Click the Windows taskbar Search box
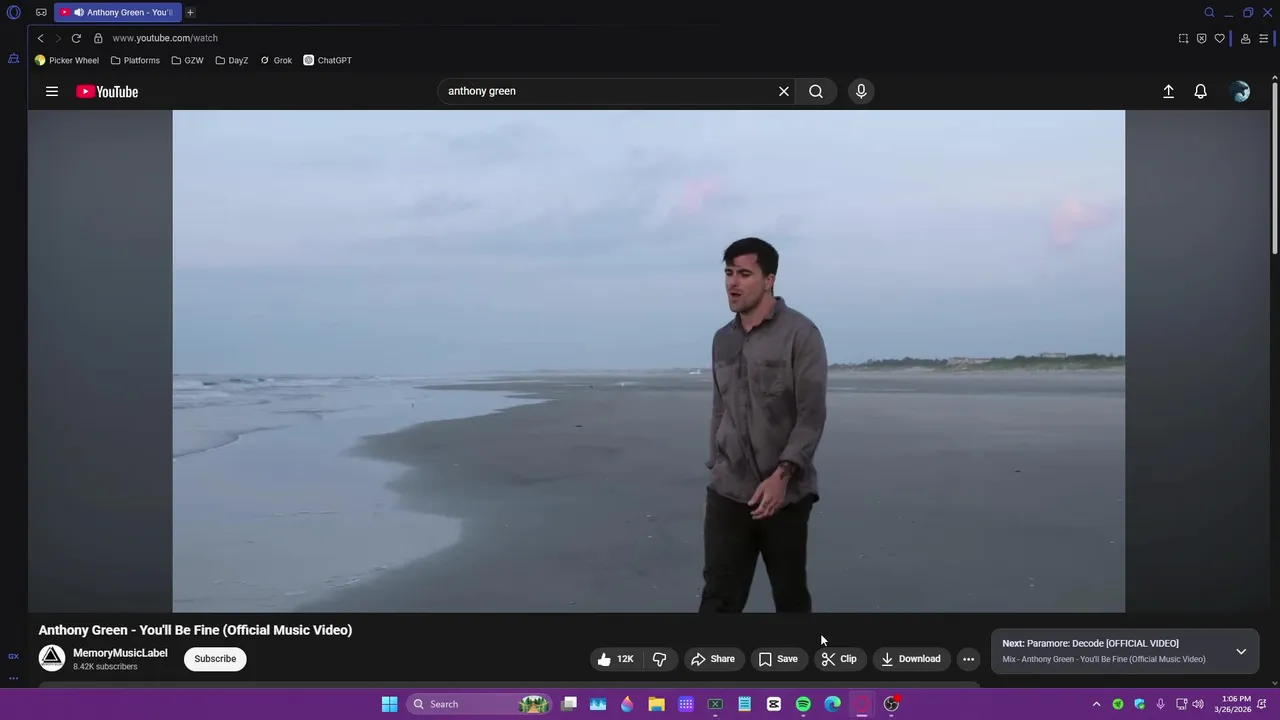Viewport: 1280px width, 720px height. pos(479,704)
